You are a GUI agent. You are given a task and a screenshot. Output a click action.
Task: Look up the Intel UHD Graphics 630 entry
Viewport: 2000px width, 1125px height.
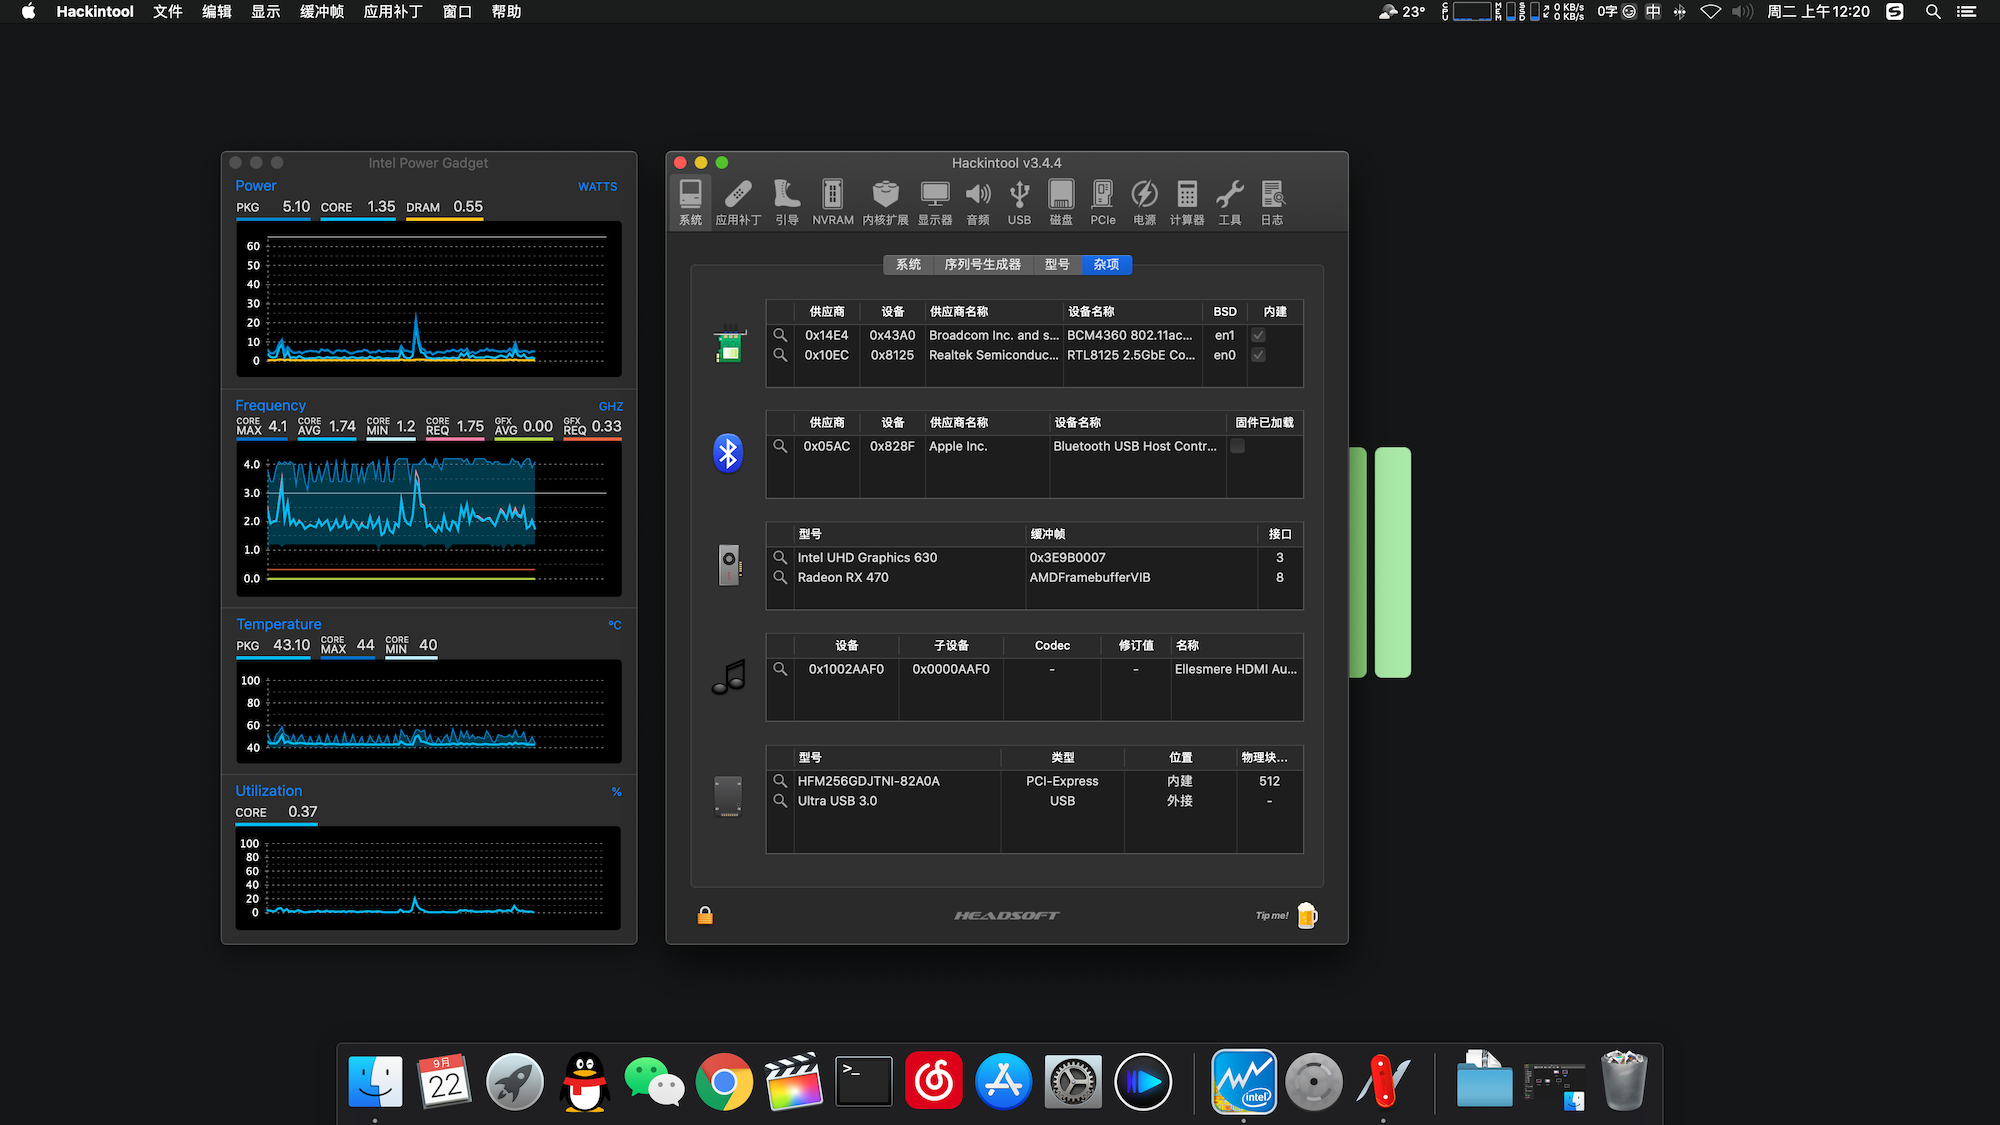(780, 558)
